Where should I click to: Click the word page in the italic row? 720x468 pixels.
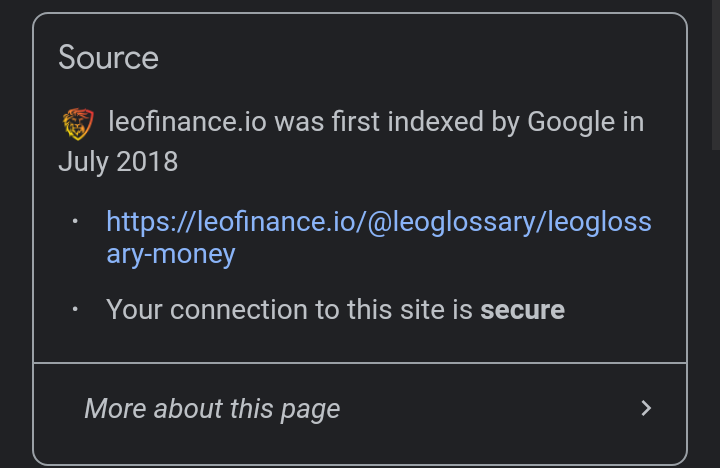click(310, 409)
